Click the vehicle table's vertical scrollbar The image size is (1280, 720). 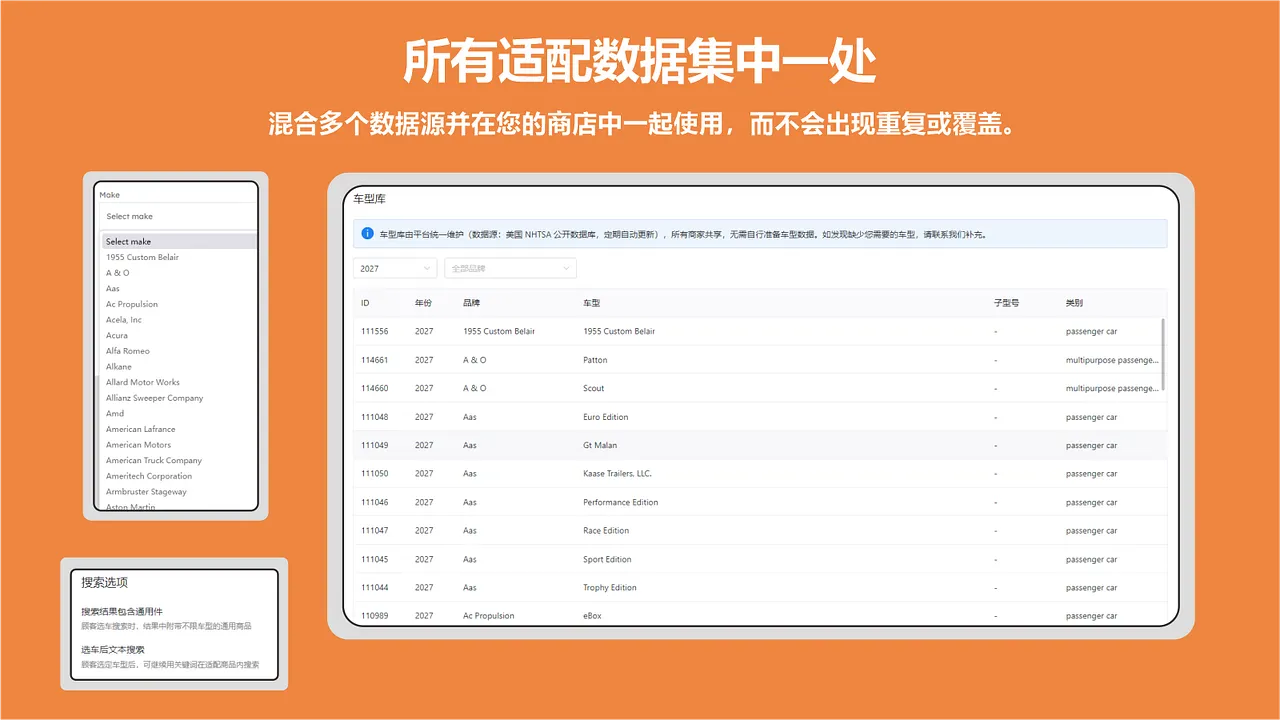click(x=1163, y=354)
